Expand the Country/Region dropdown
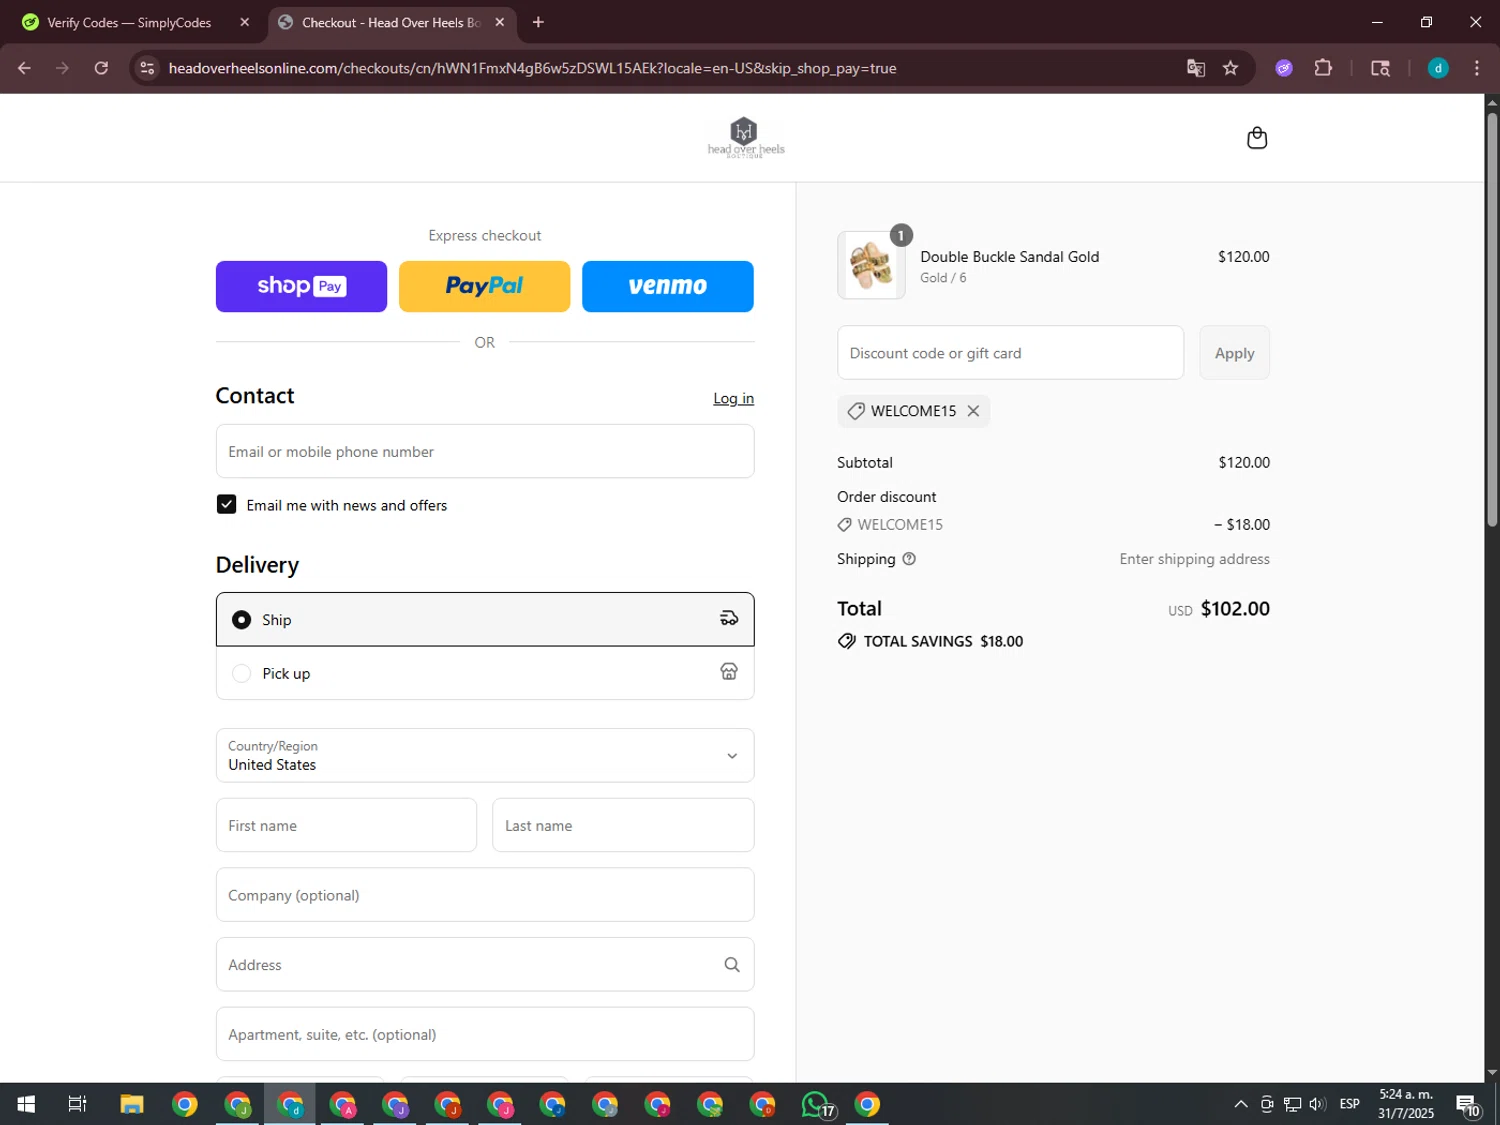This screenshot has height=1125, width=1500. tap(485, 755)
